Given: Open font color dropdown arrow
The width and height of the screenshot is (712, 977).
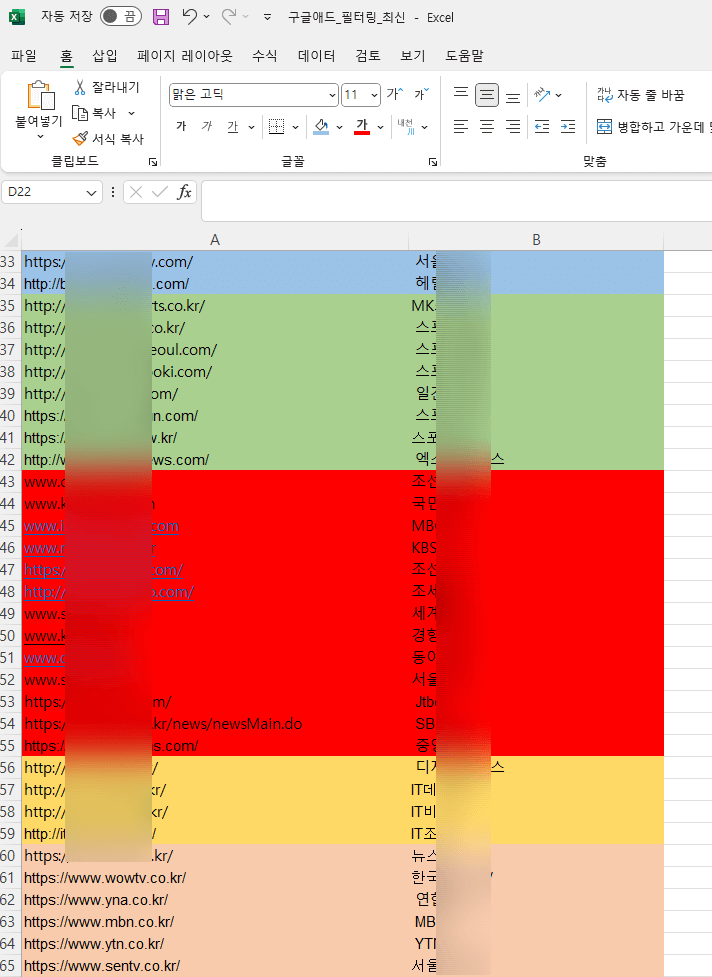Looking at the screenshot, I should tap(381, 127).
